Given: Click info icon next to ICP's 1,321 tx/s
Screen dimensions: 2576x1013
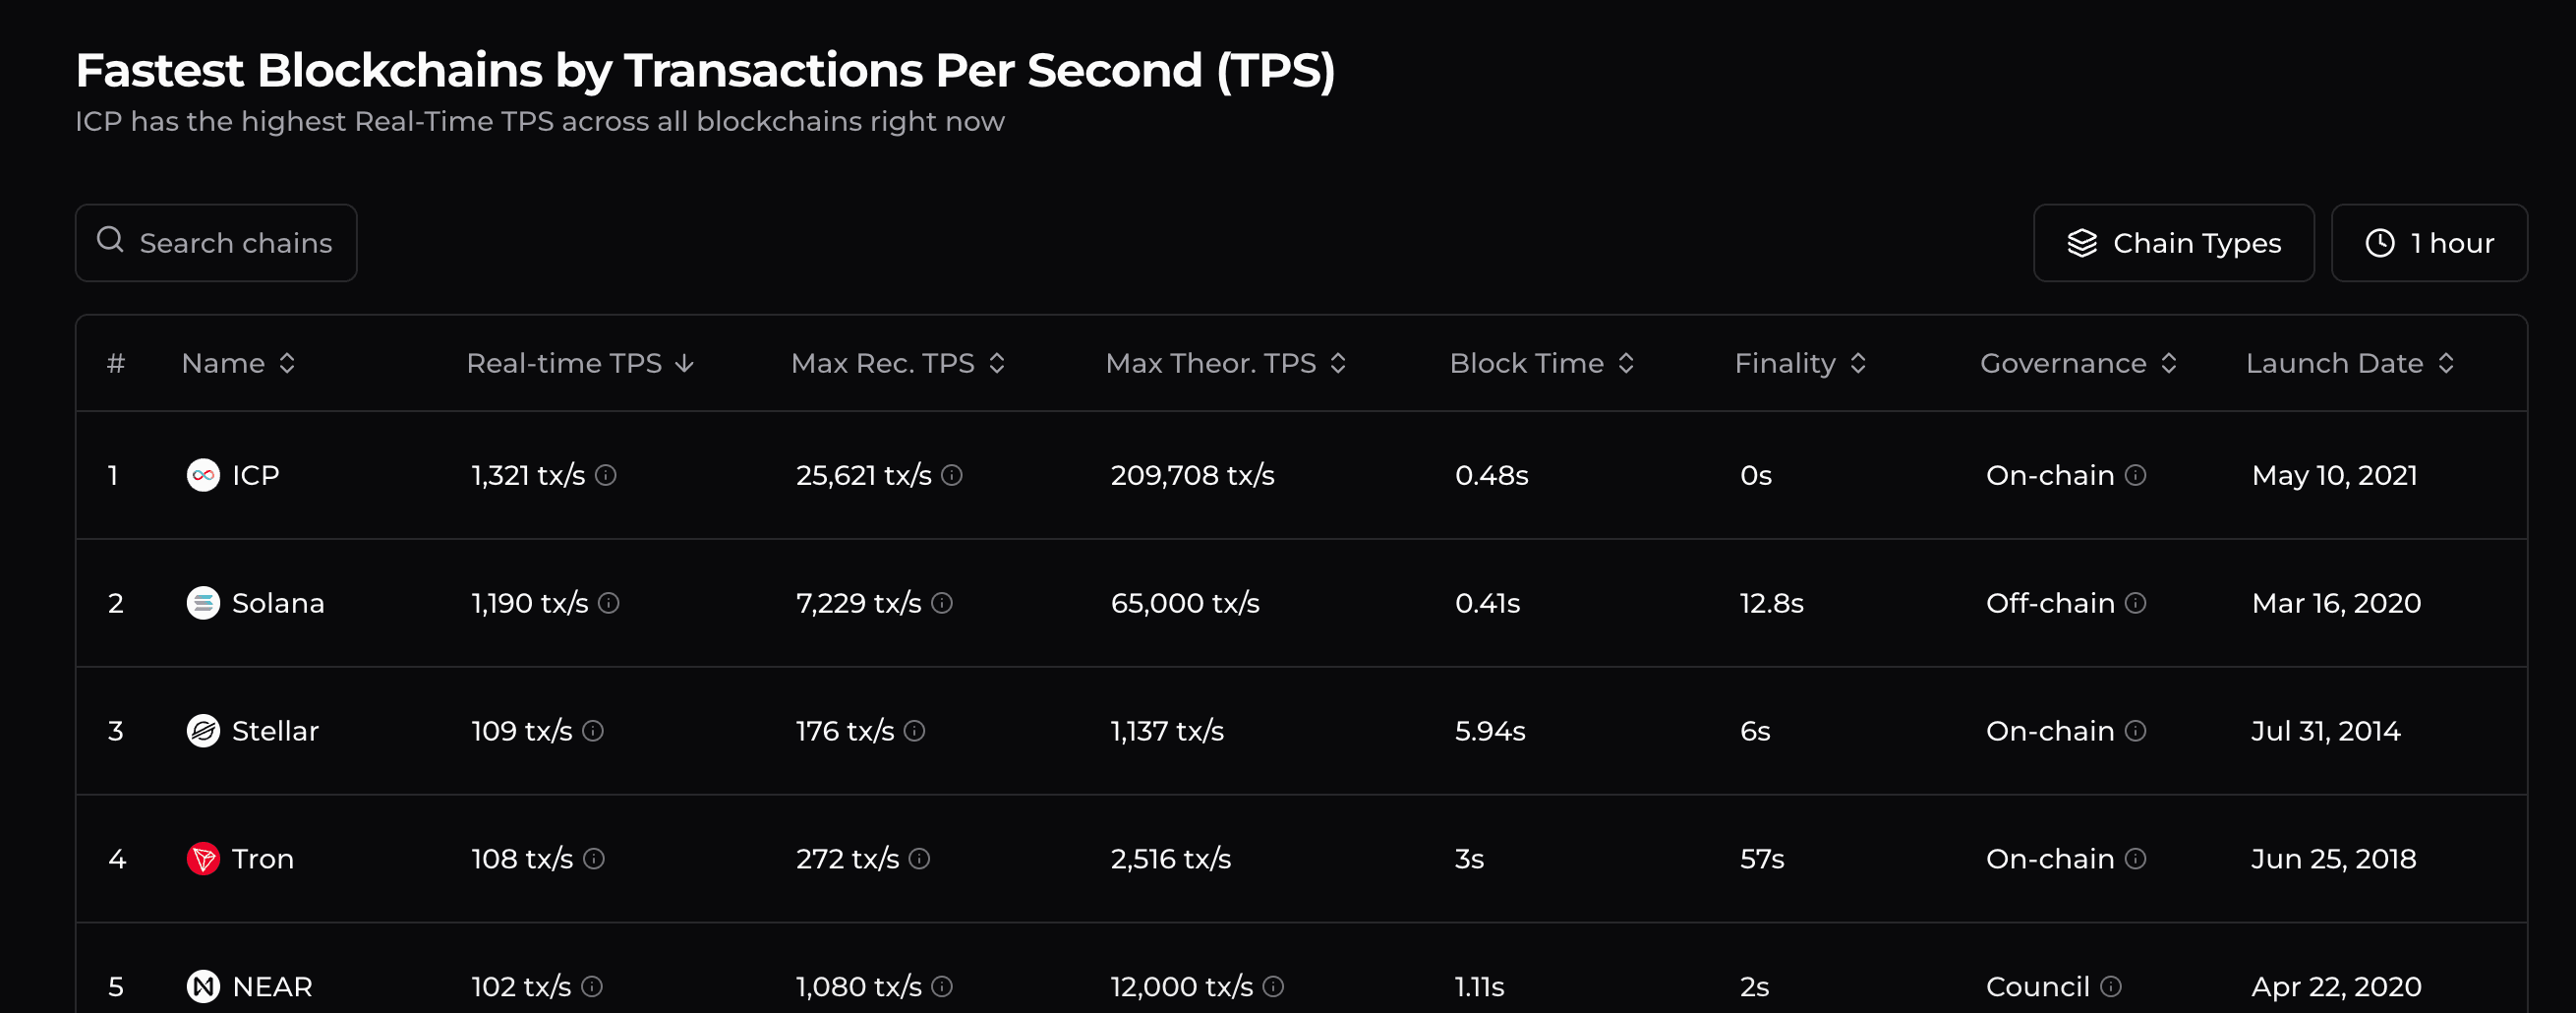Looking at the screenshot, I should pos(606,475).
